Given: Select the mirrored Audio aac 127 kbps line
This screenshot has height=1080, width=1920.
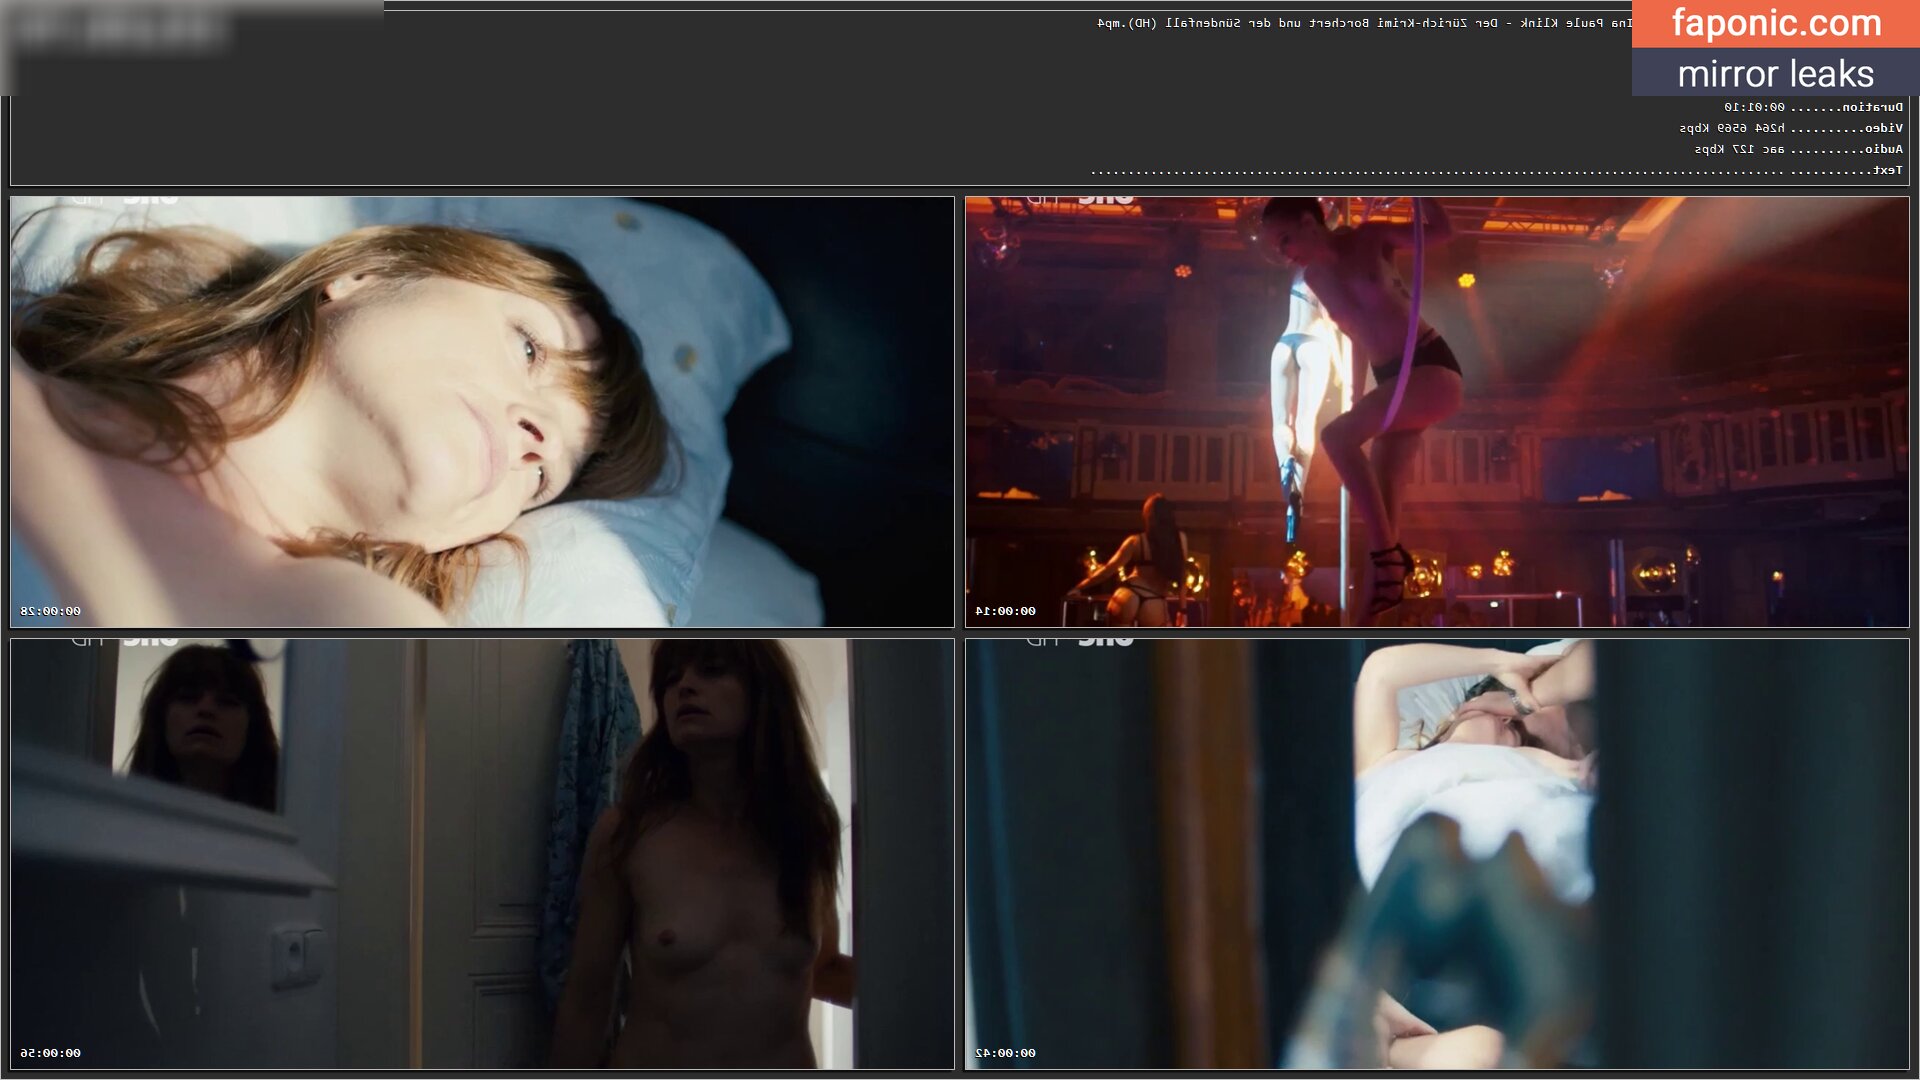Looking at the screenshot, I should [1798, 149].
